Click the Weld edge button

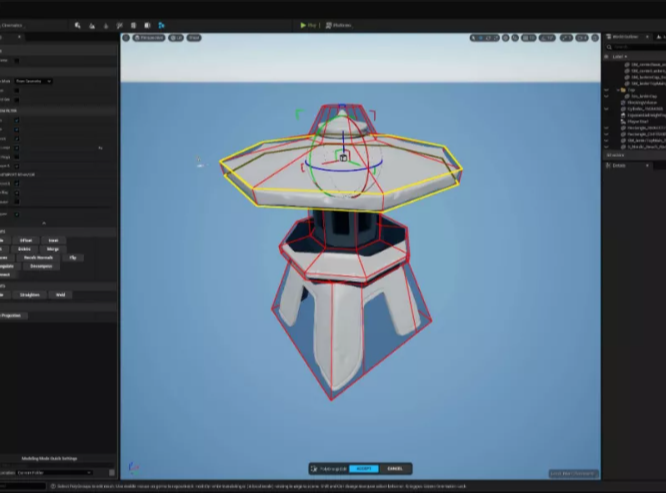(x=60, y=295)
